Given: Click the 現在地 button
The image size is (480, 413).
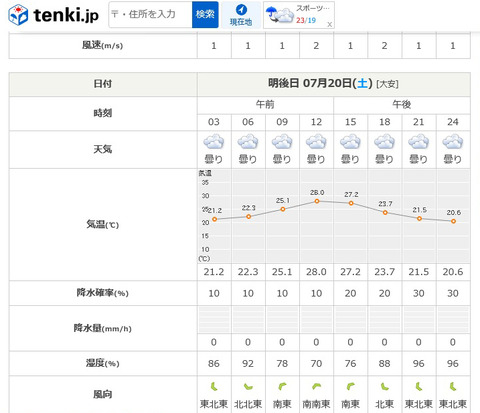Looking at the screenshot, I should pyautogui.click(x=241, y=15).
